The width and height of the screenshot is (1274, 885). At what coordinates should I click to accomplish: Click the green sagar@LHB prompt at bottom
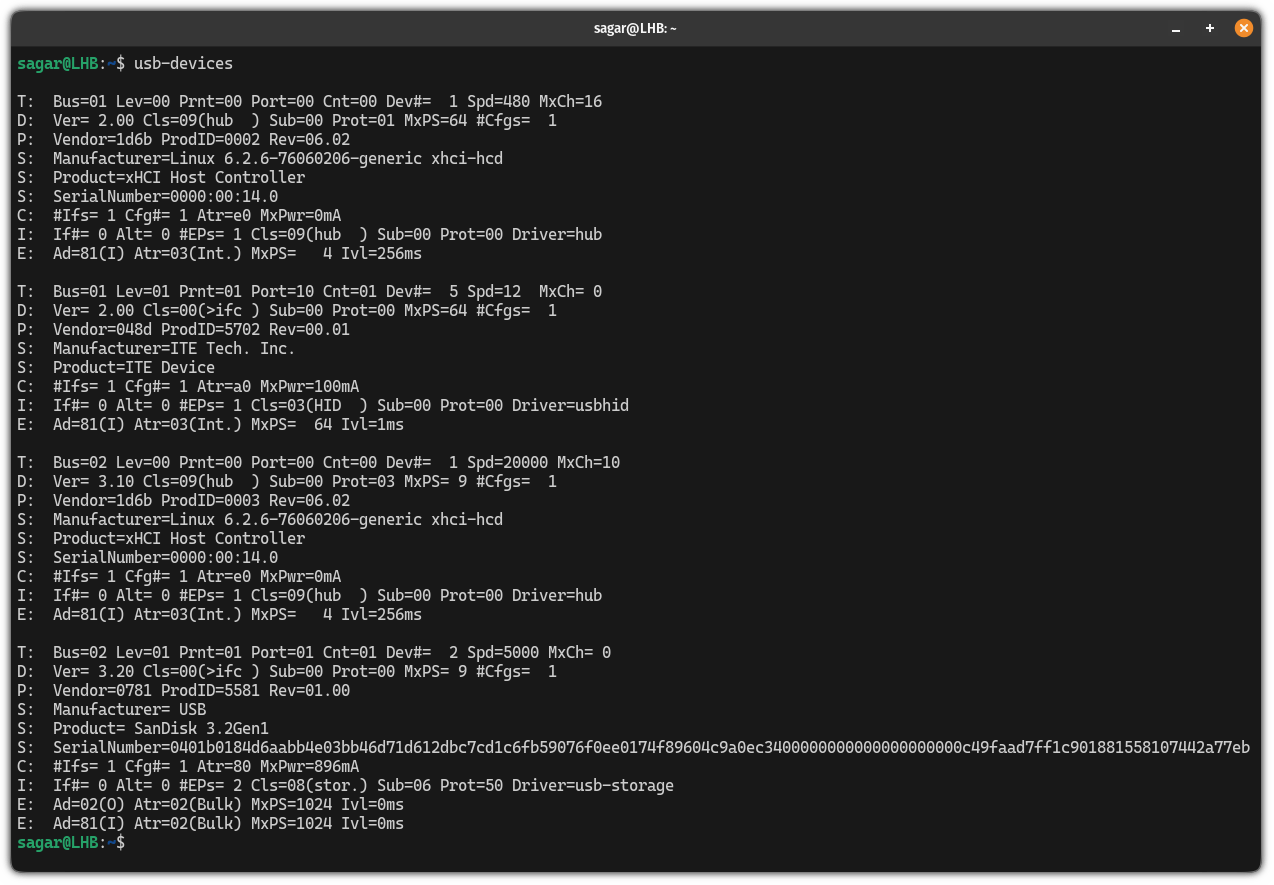[58, 842]
